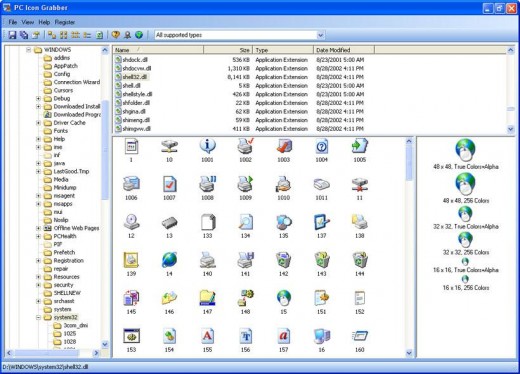520x374 pixels.
Task: Open the View menu
Action: click(28, 22)
